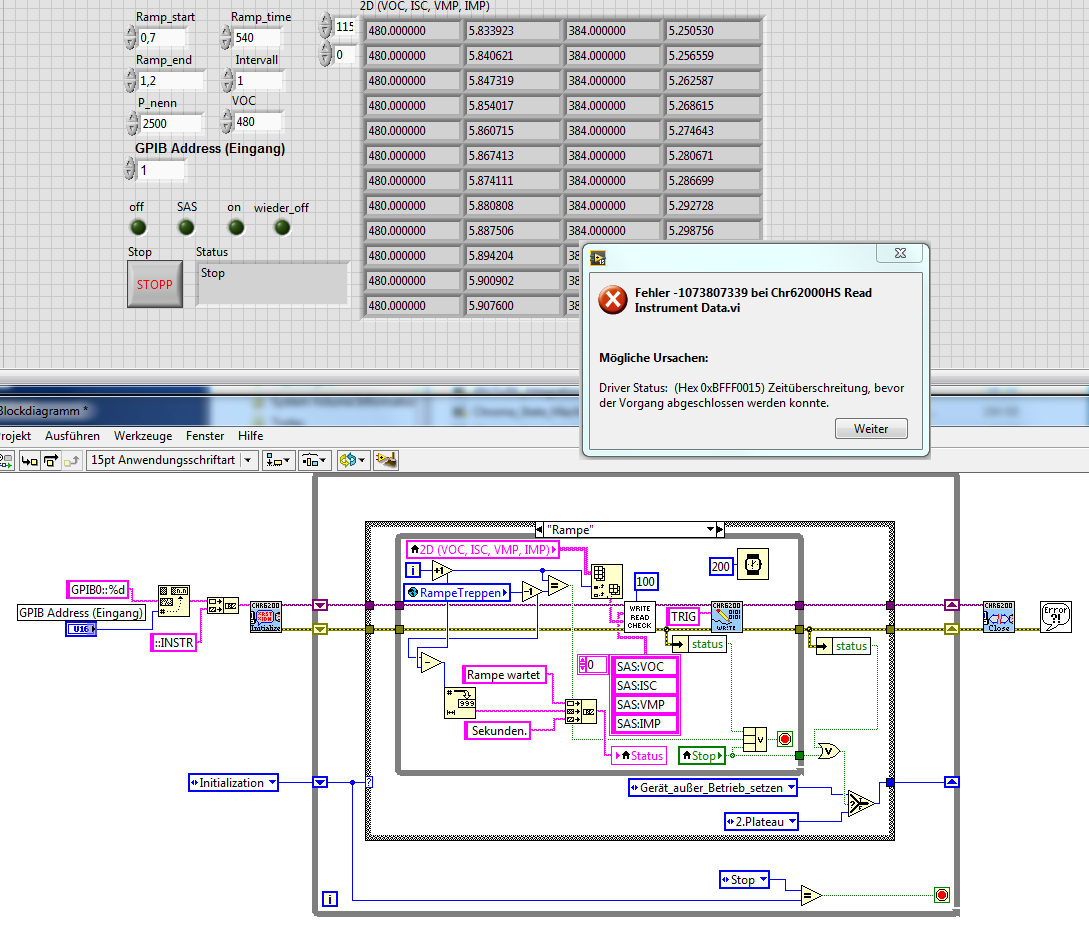Close the error dialog with the X
Image resolution: width=1089 pixels, height=933 pixels.
click(x=900, y=253)
